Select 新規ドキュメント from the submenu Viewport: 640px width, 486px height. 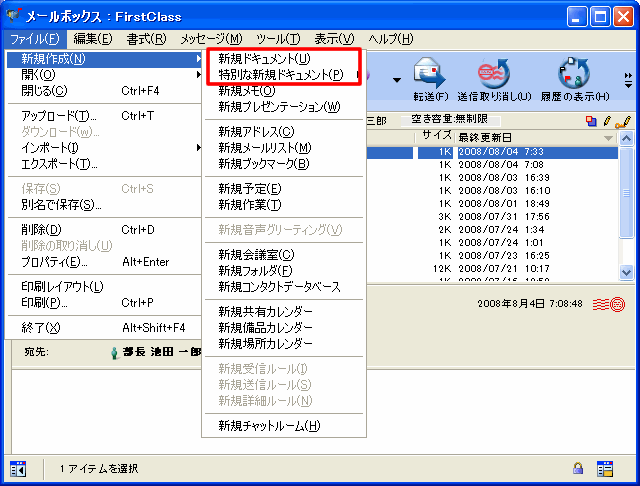pyautogui.click(x=264, y=59)
